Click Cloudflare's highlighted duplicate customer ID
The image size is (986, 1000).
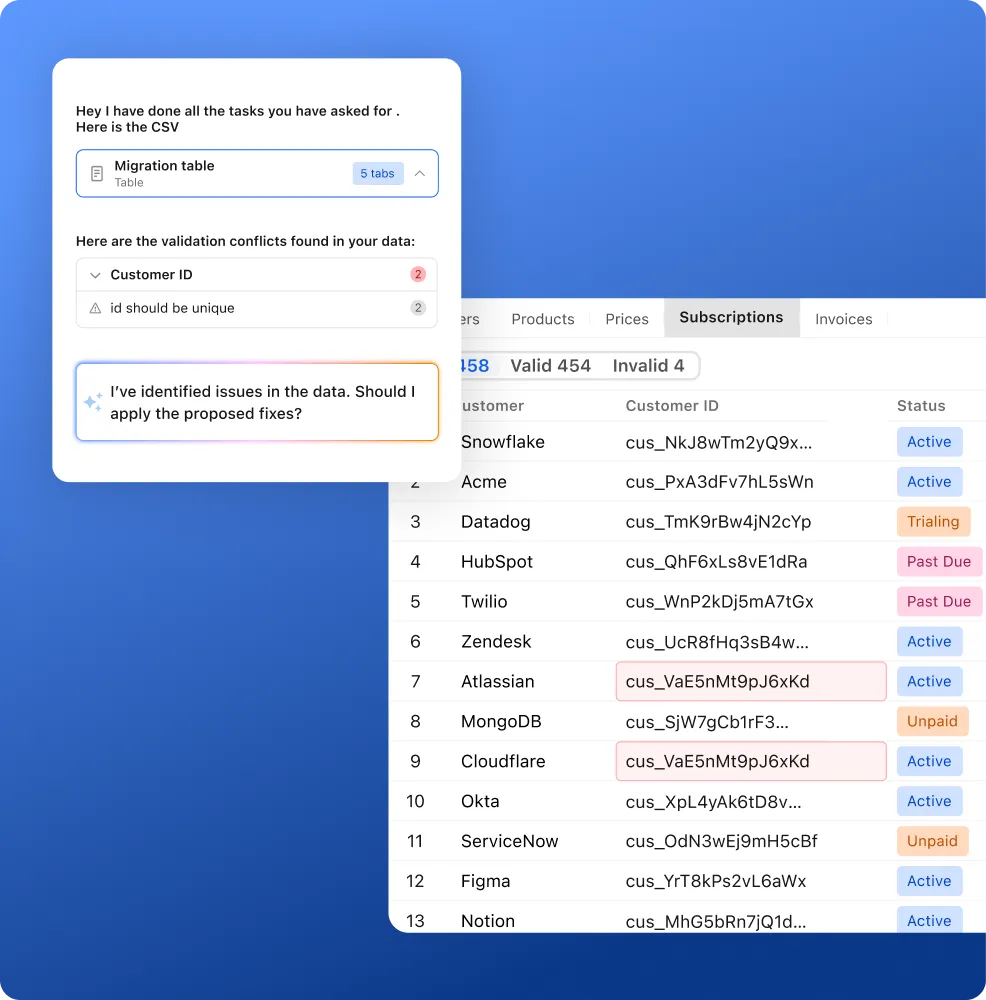pyautogui.click(x=751, y=761)
